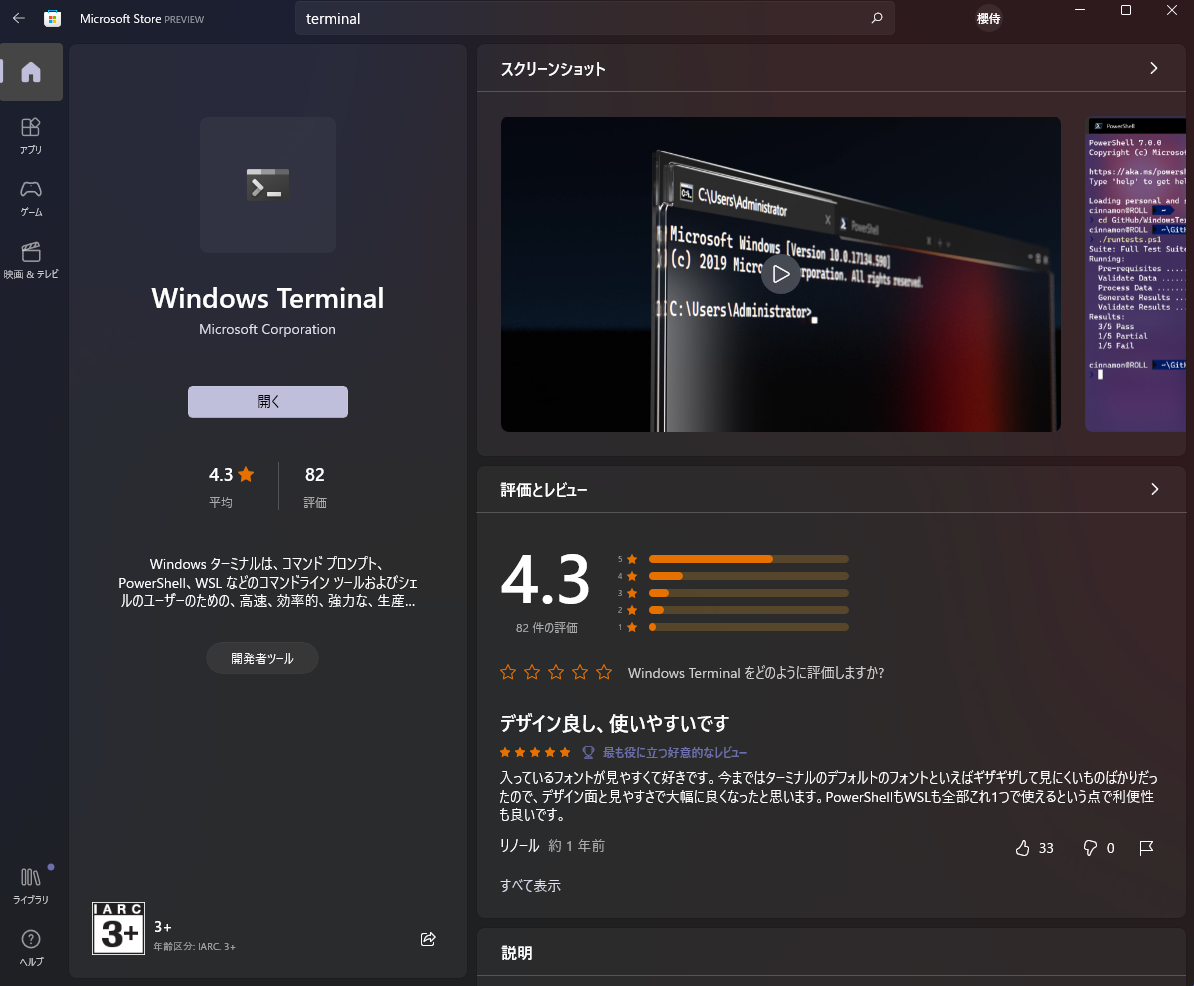Select the アプリ section icon

click(31, 131)
